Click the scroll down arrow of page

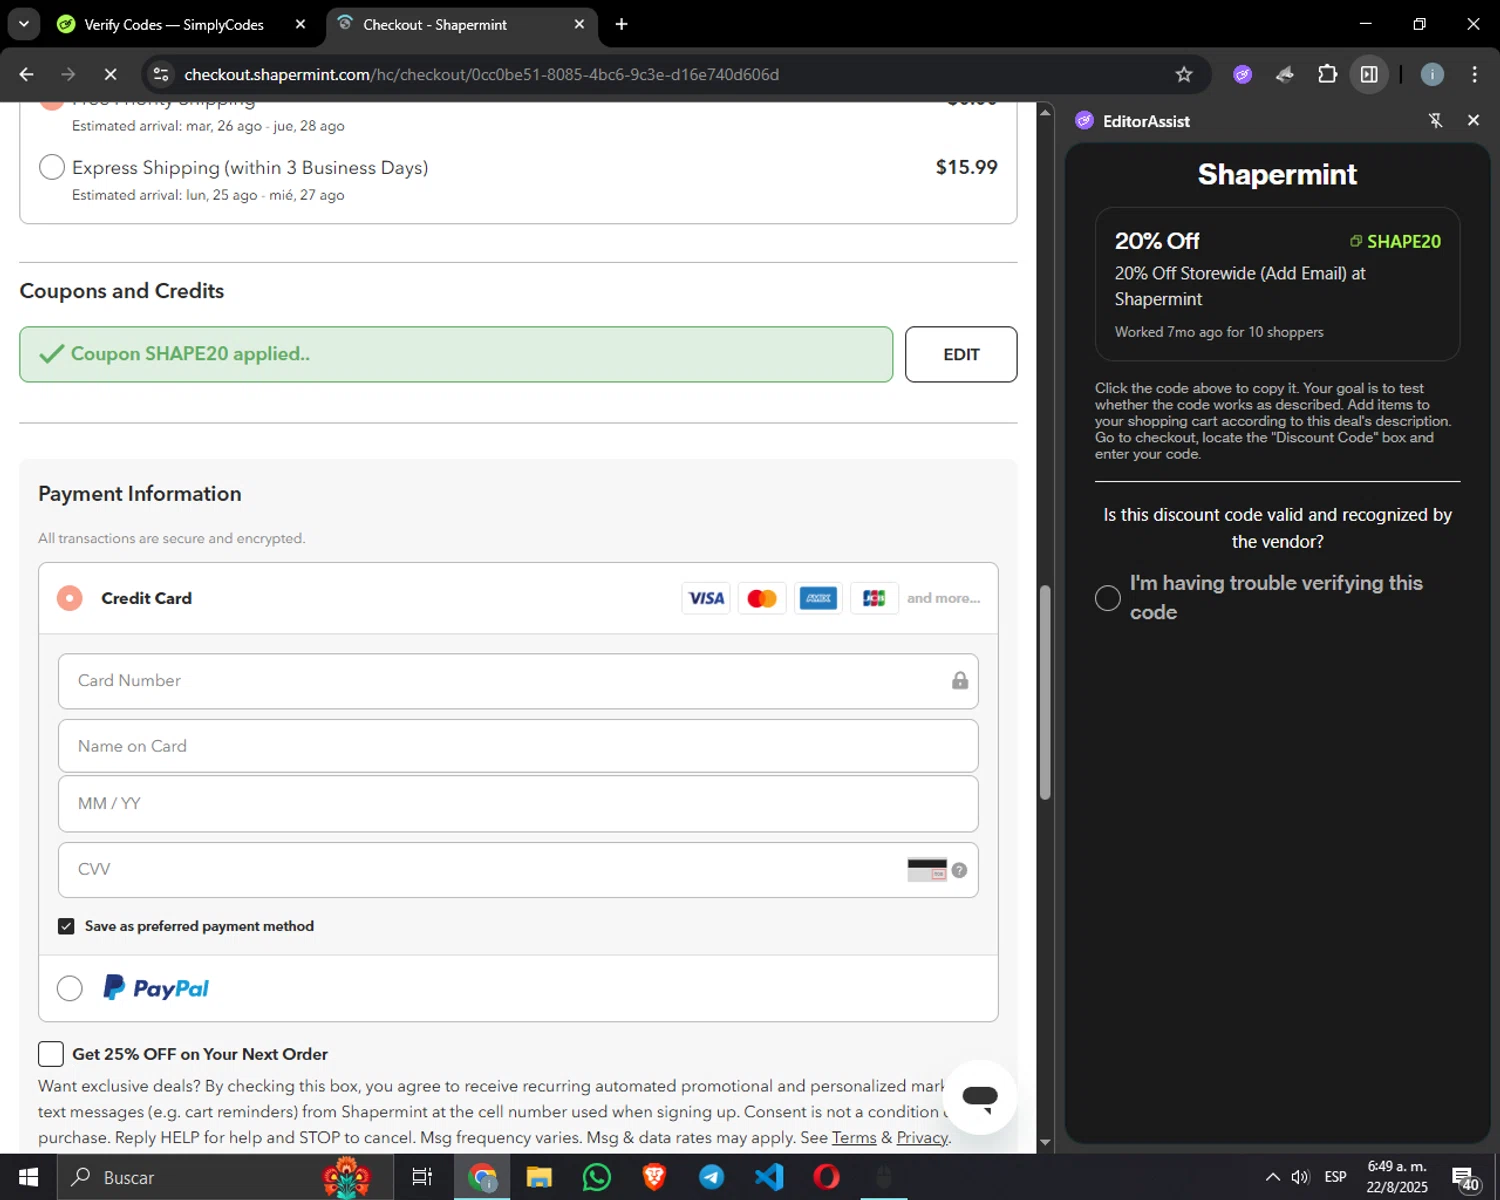tap(1045, 1142)
